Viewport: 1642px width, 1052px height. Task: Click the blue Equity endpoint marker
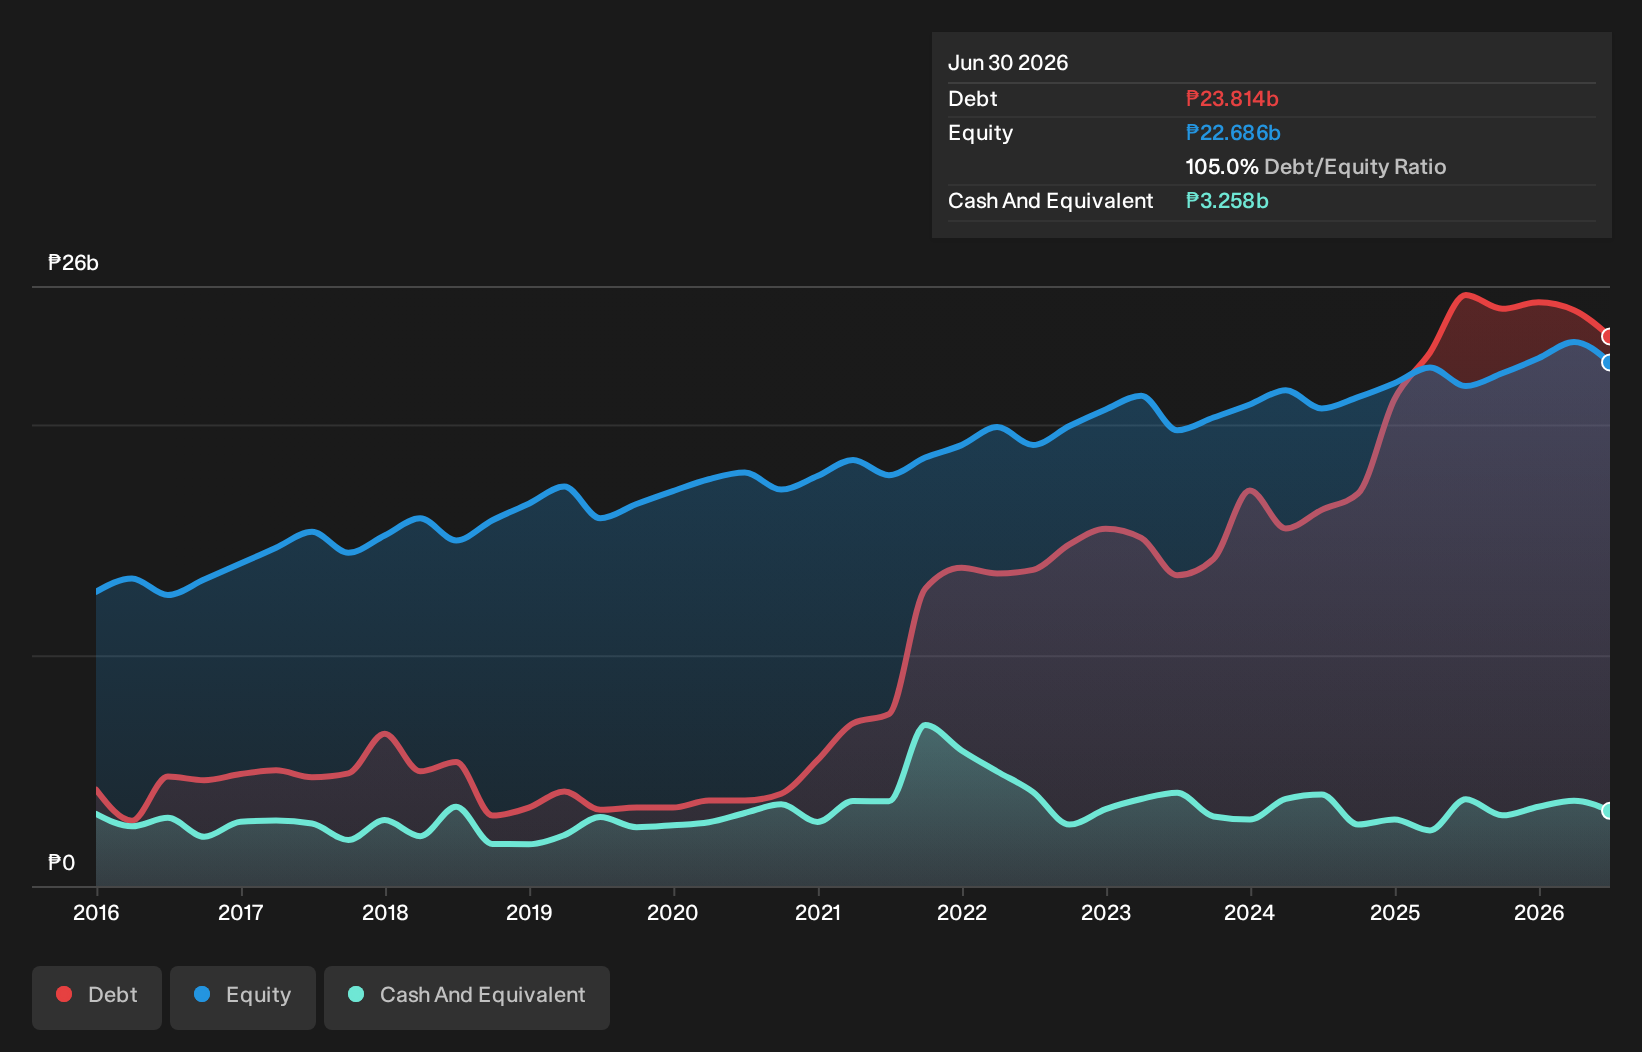(x=1608, y=363)
